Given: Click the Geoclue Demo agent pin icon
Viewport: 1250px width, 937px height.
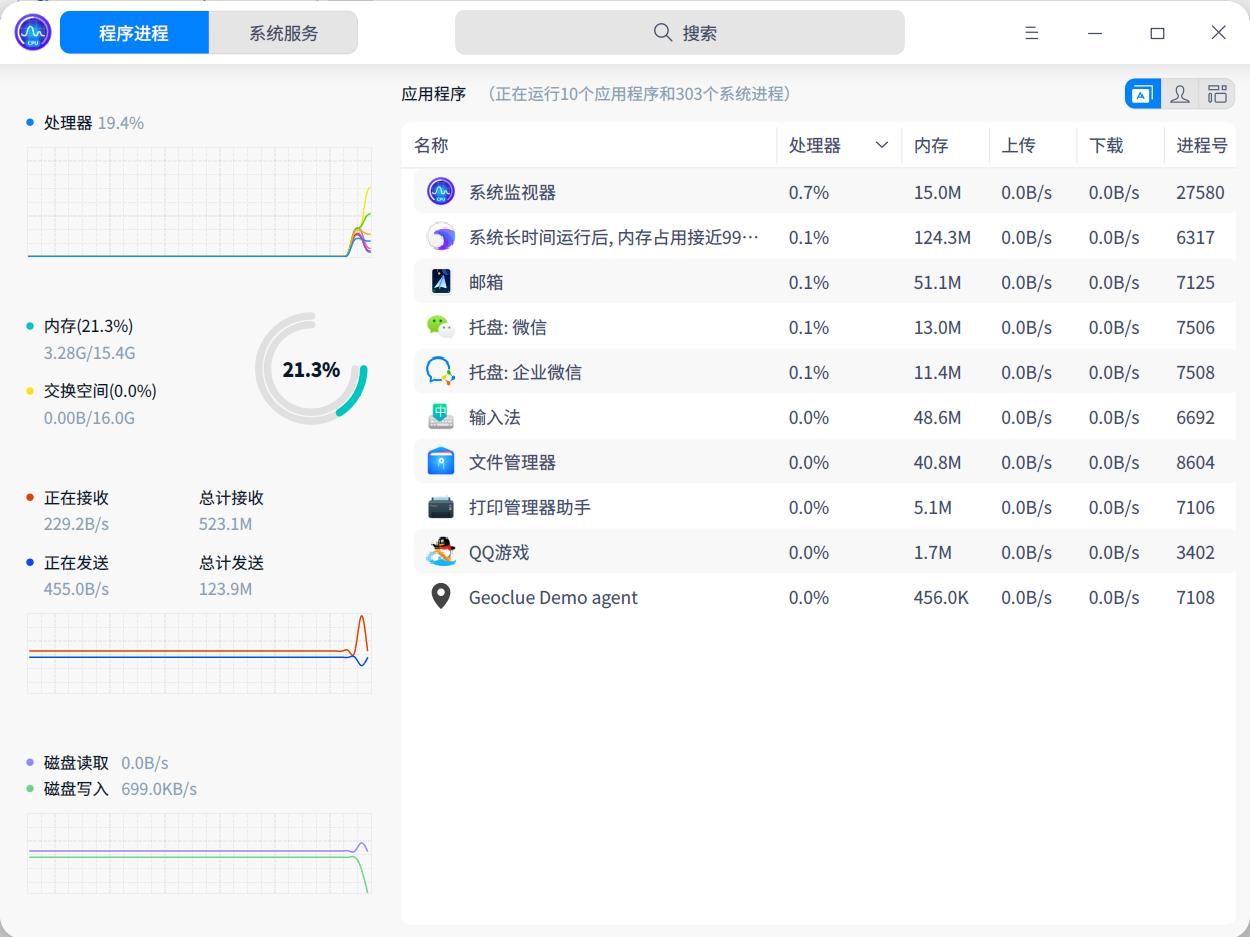Looking at the screenshot, I should pos(441,597).
